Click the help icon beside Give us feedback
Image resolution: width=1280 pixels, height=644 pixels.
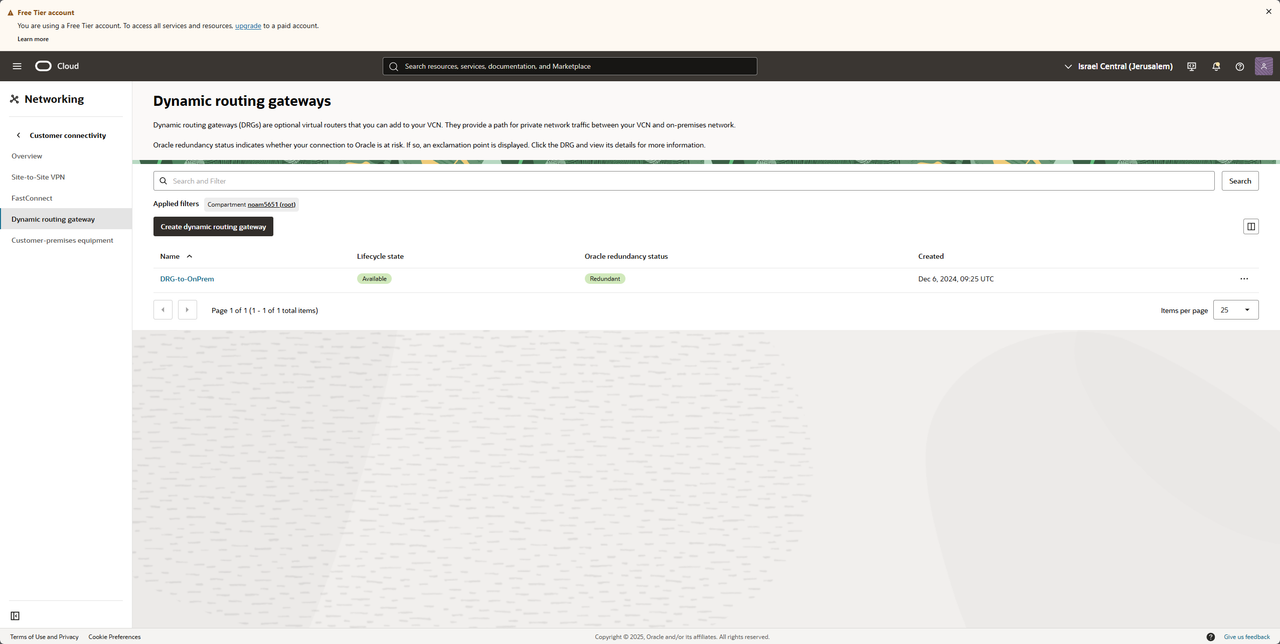tap(1211, 637)
